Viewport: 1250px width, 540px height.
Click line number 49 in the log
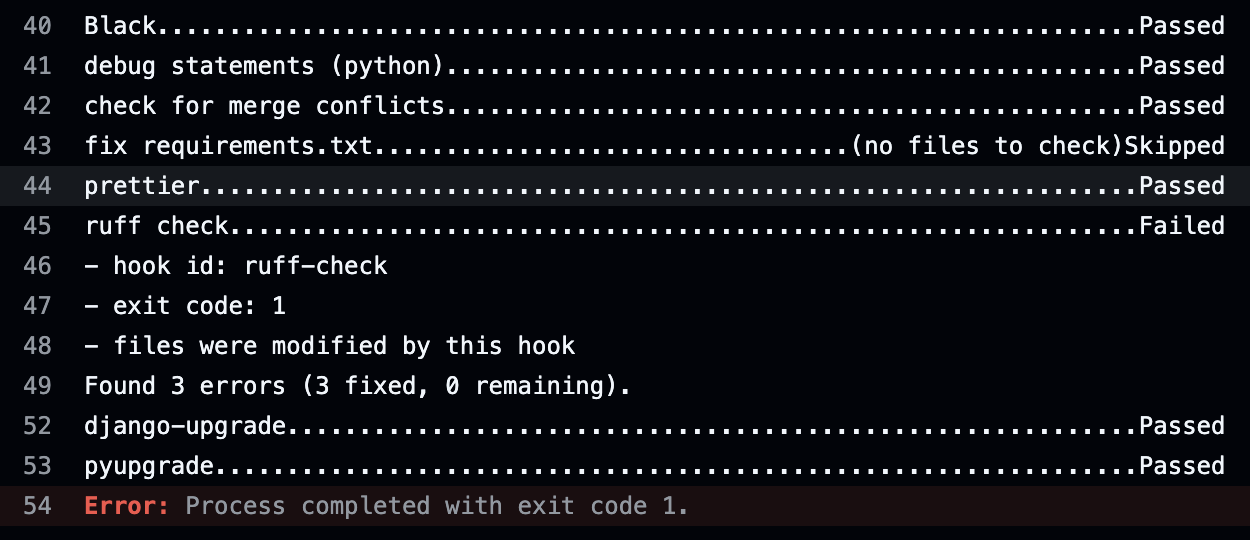[x=37, y=386]
